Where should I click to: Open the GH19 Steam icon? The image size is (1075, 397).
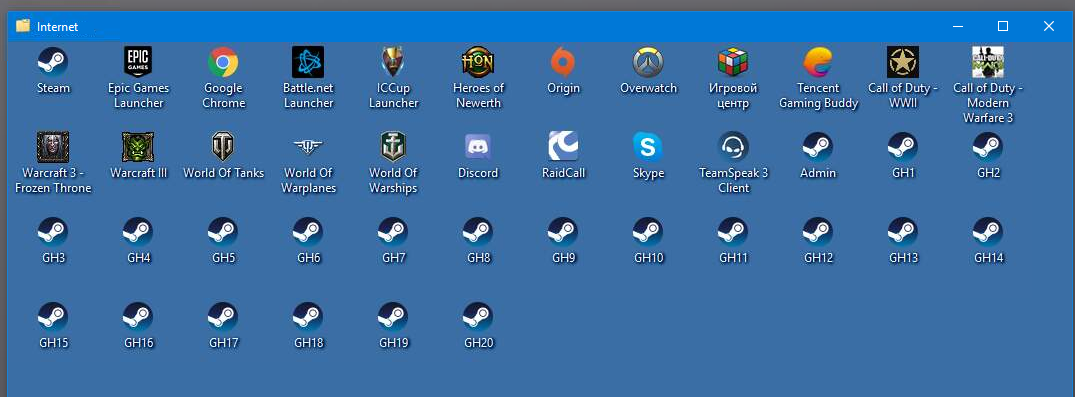coord(393,317)
